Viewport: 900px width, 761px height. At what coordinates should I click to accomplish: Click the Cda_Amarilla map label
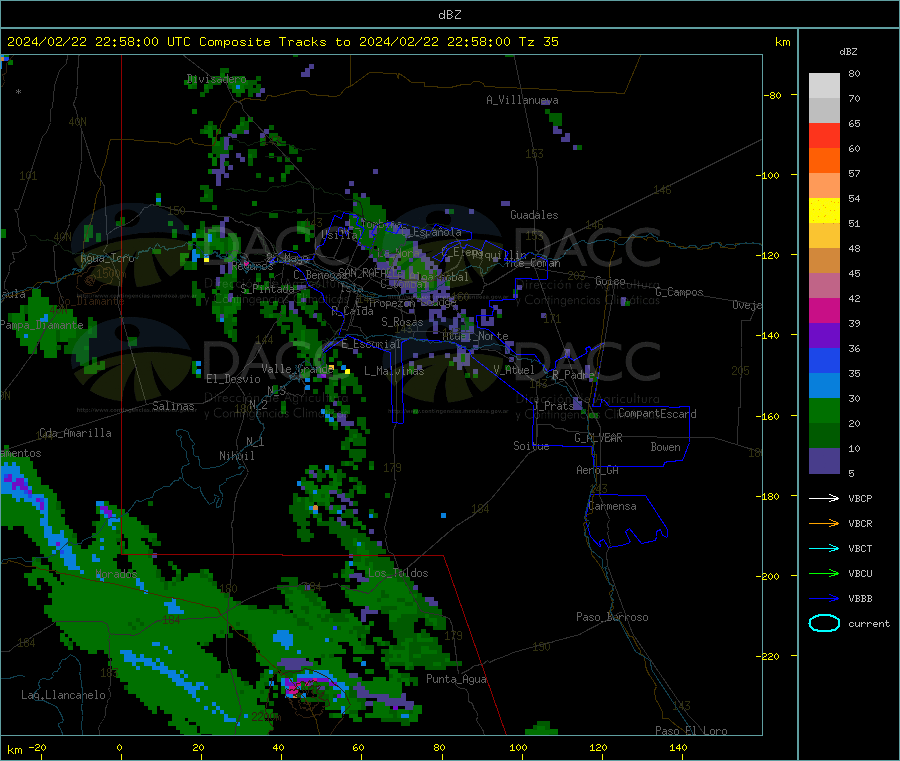pyautogui.click(x=75, y=433)
